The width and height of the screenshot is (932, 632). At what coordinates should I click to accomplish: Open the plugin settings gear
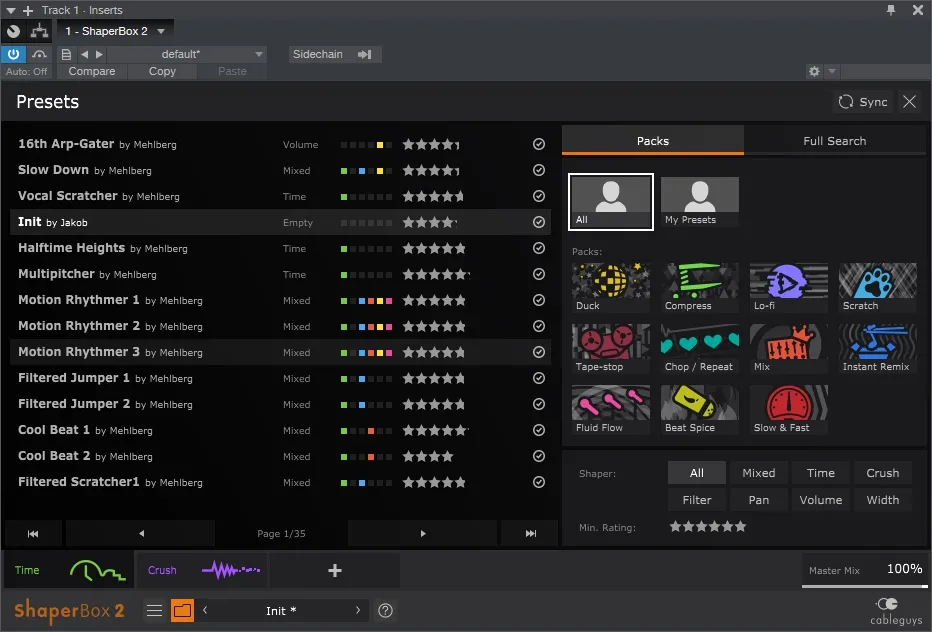[814, 71]
